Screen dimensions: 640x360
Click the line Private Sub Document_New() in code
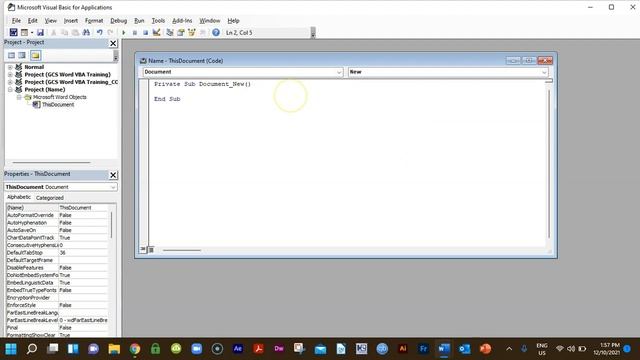[202, 84]
